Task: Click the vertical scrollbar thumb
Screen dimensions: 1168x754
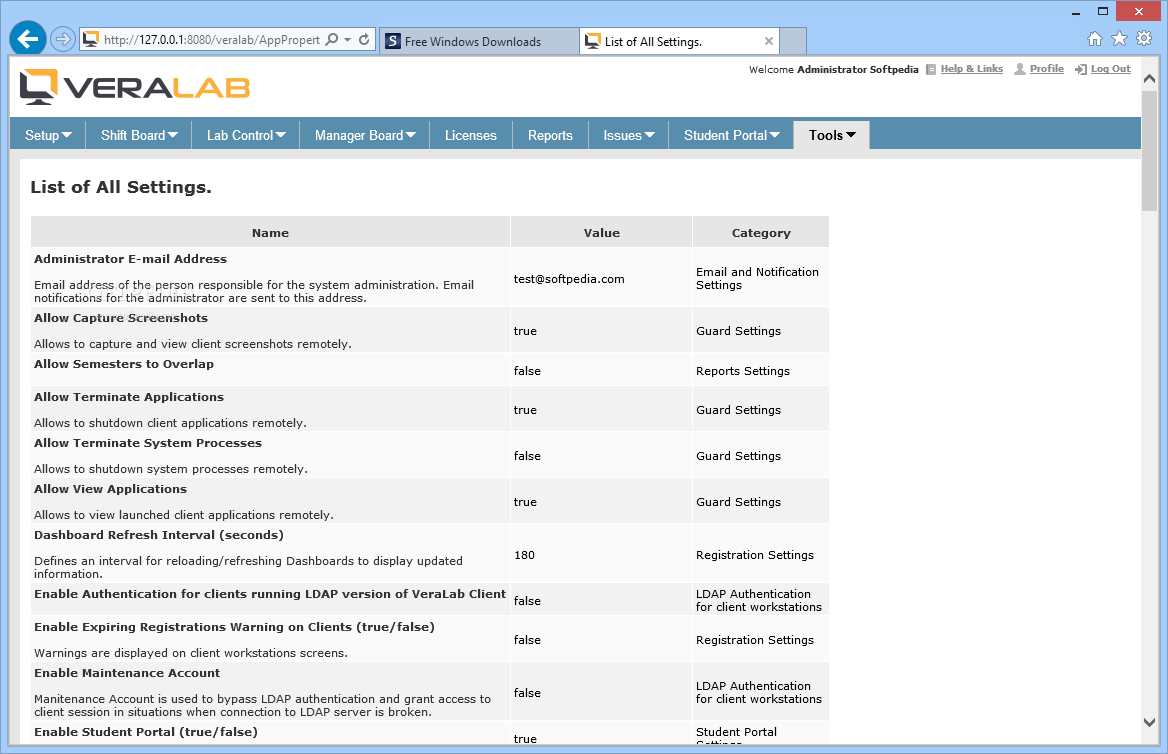Action: [1149, 151]
